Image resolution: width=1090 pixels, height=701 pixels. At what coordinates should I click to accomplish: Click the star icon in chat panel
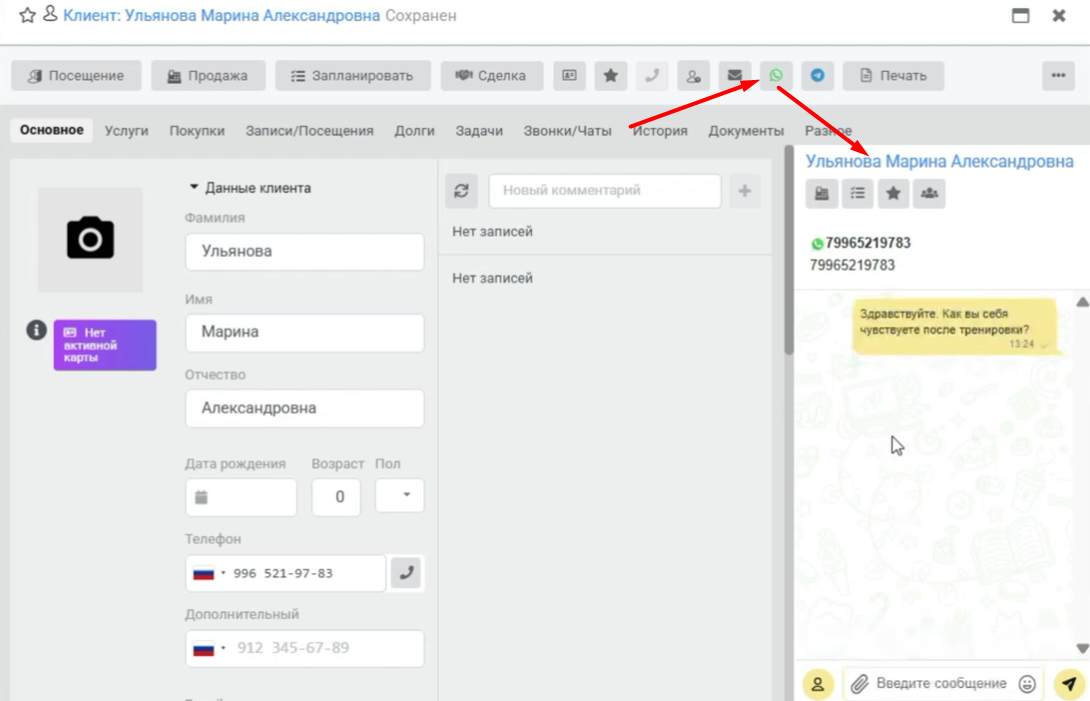click(x=893, y=193)
